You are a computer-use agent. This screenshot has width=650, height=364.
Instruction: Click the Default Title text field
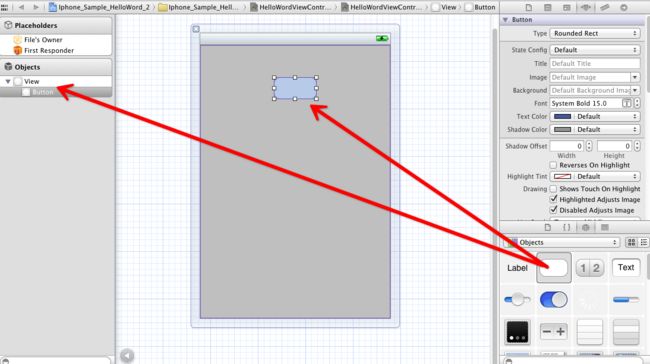click(x=595, y=63)
